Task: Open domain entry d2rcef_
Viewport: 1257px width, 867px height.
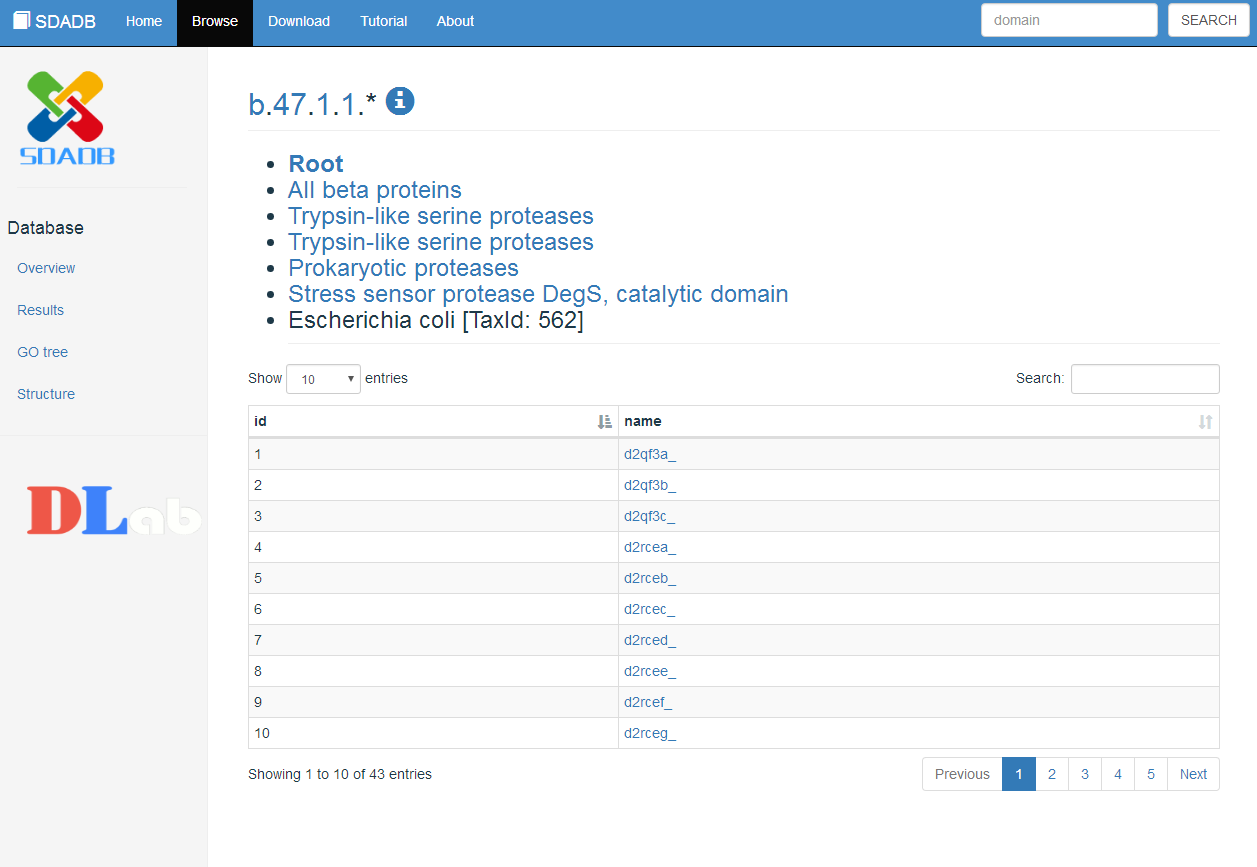Action: [648, 702]
